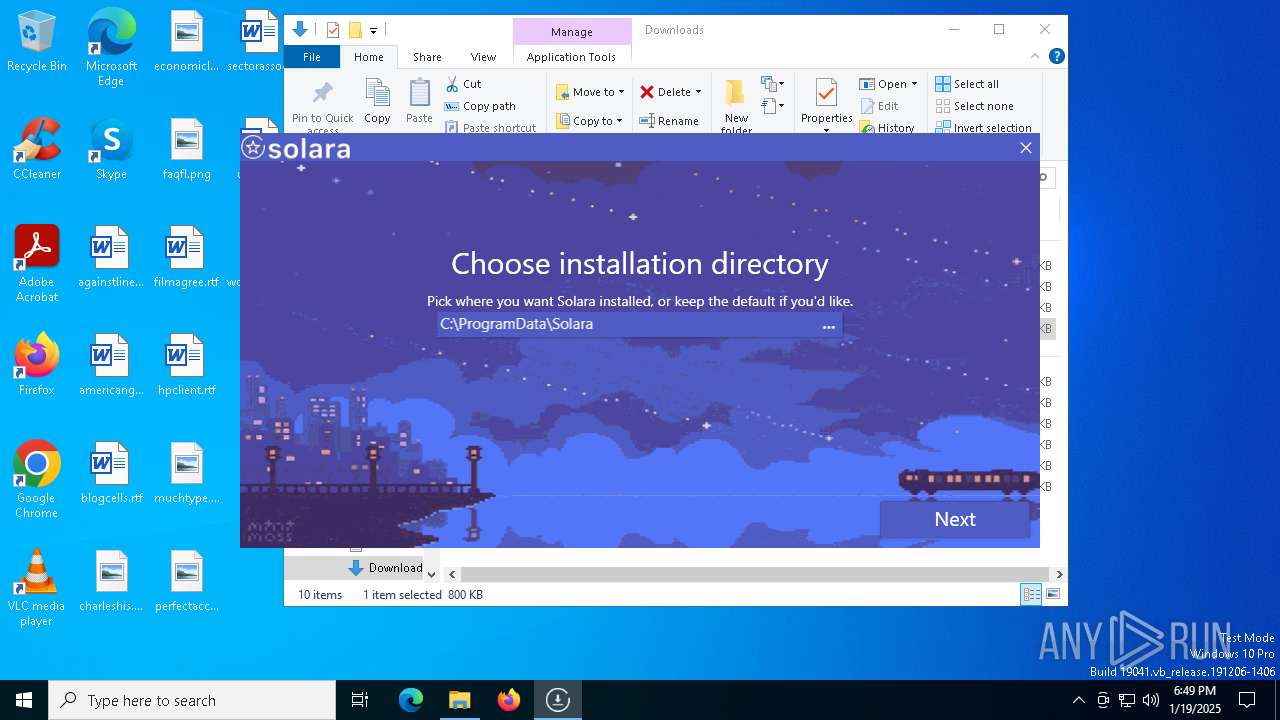Open the File tab in Explorer
The image size is (1280, 720).
312,57
